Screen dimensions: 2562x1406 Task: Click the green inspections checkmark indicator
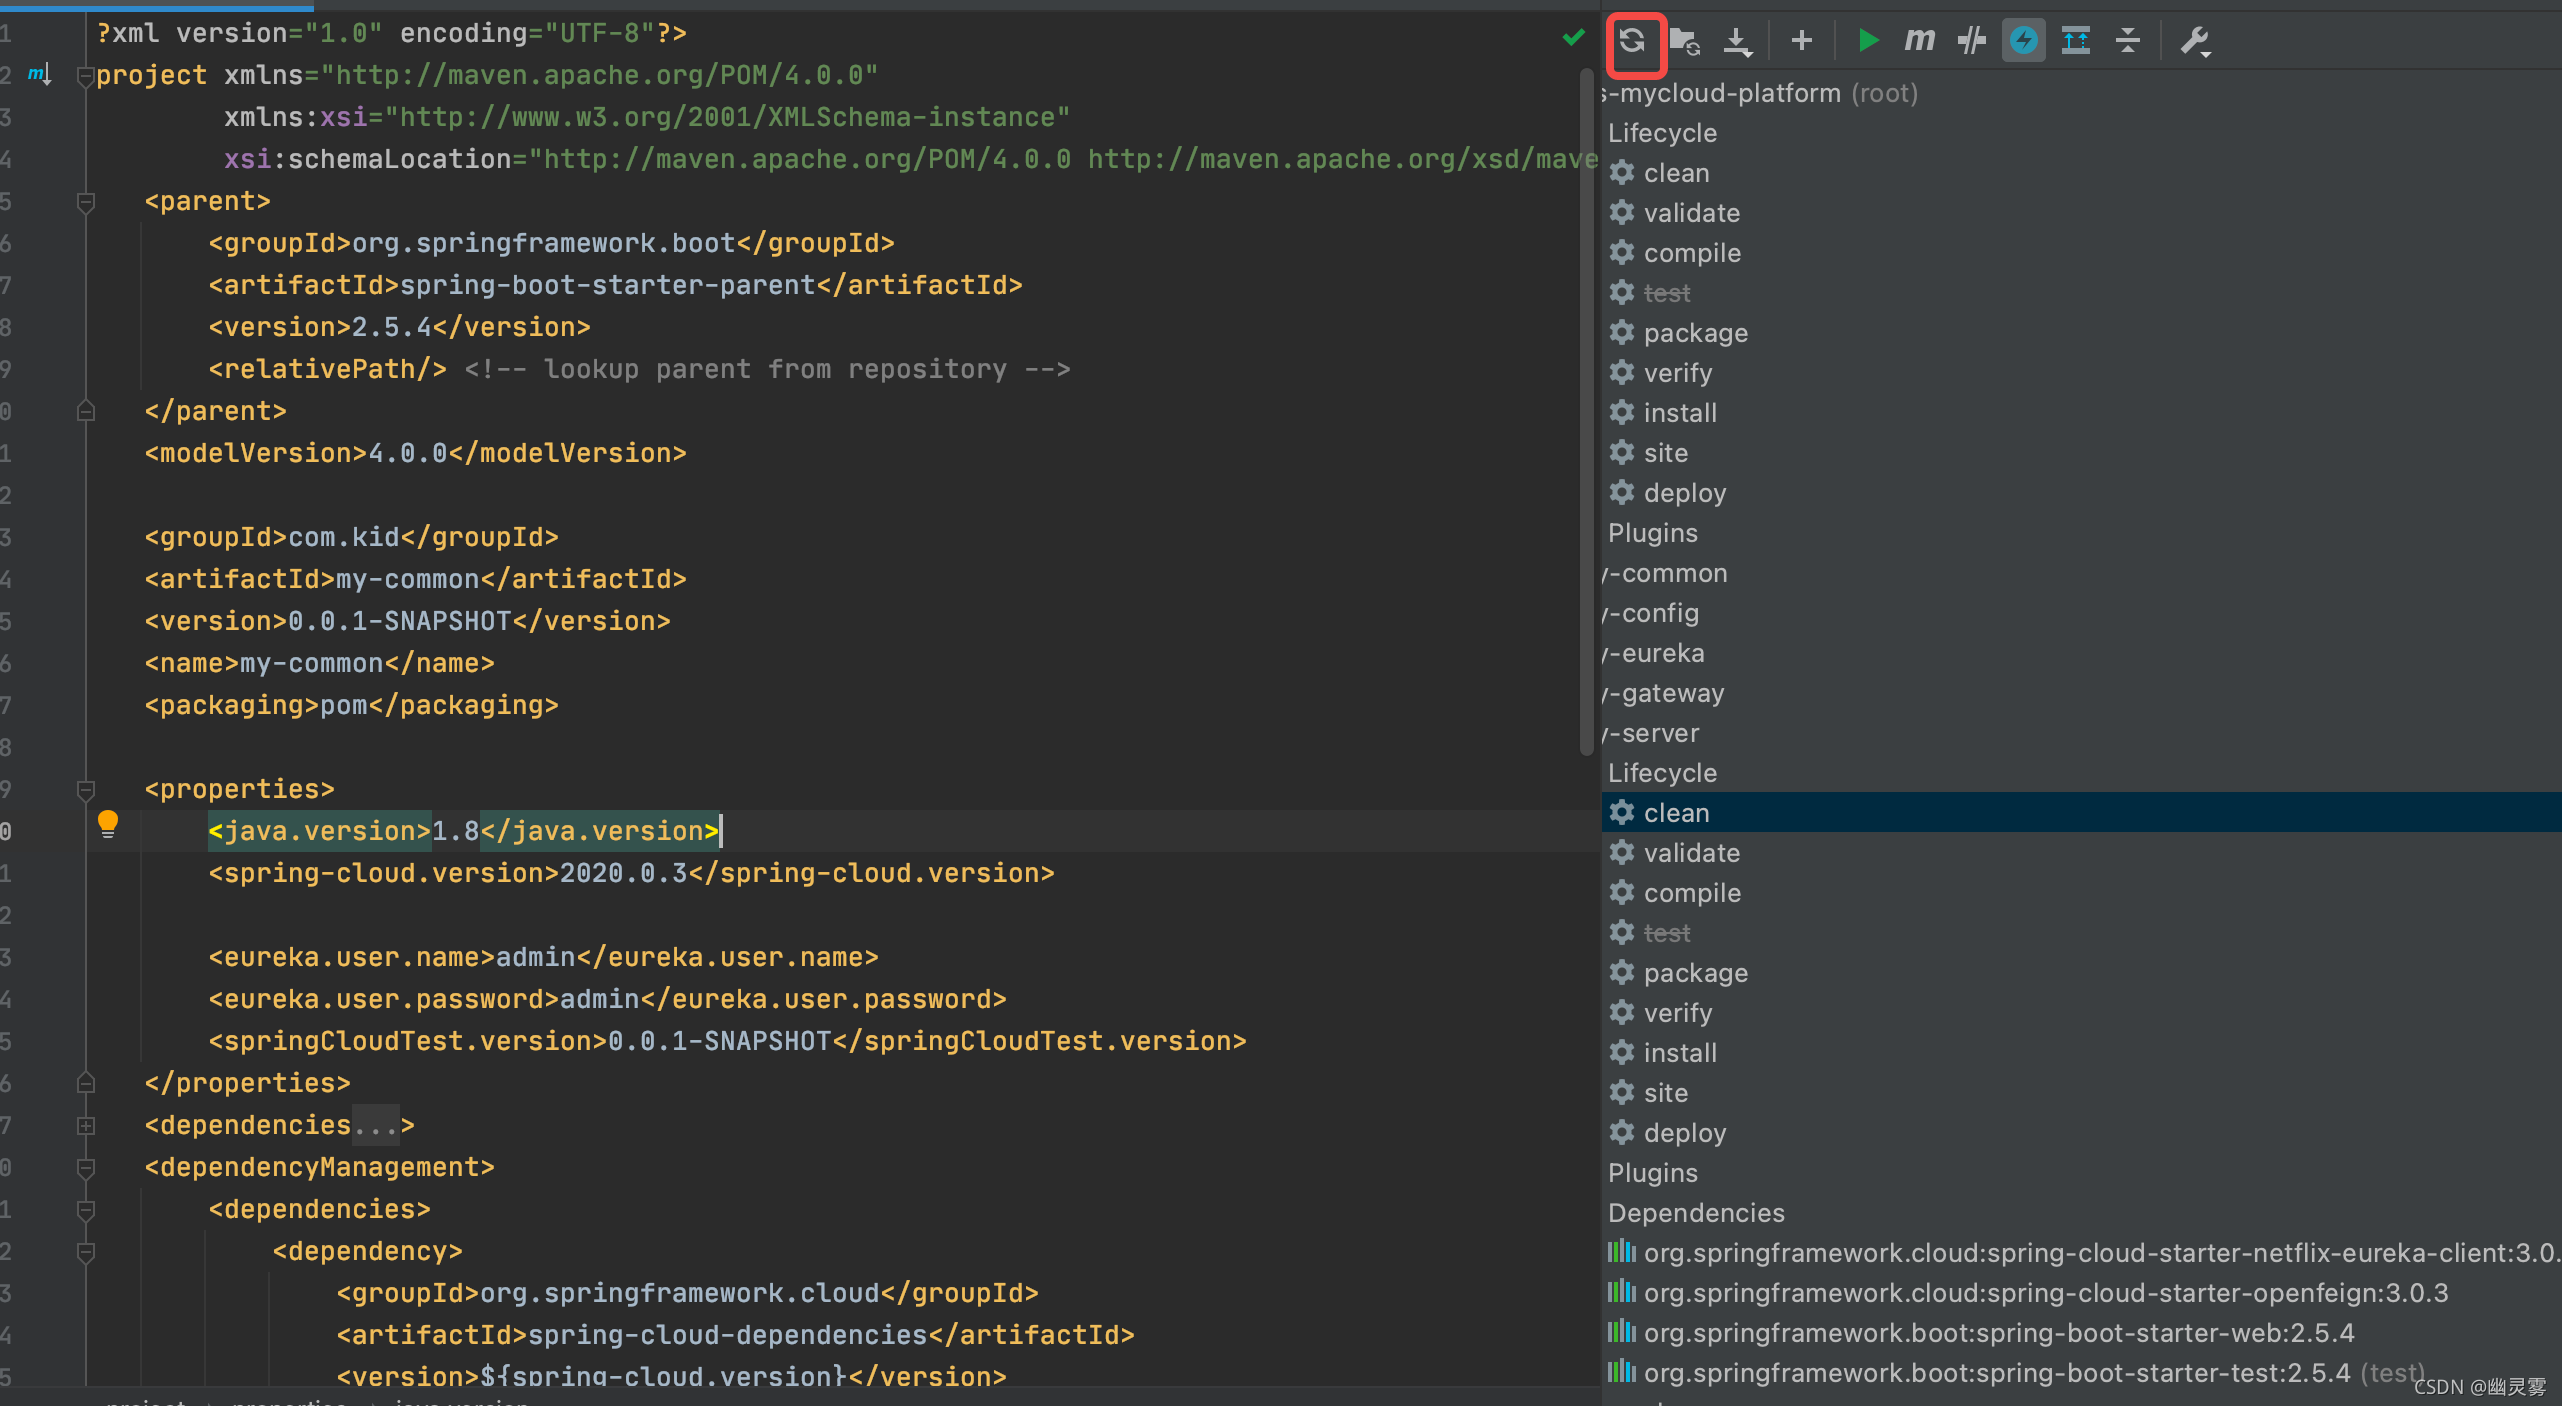[1572, 36]
